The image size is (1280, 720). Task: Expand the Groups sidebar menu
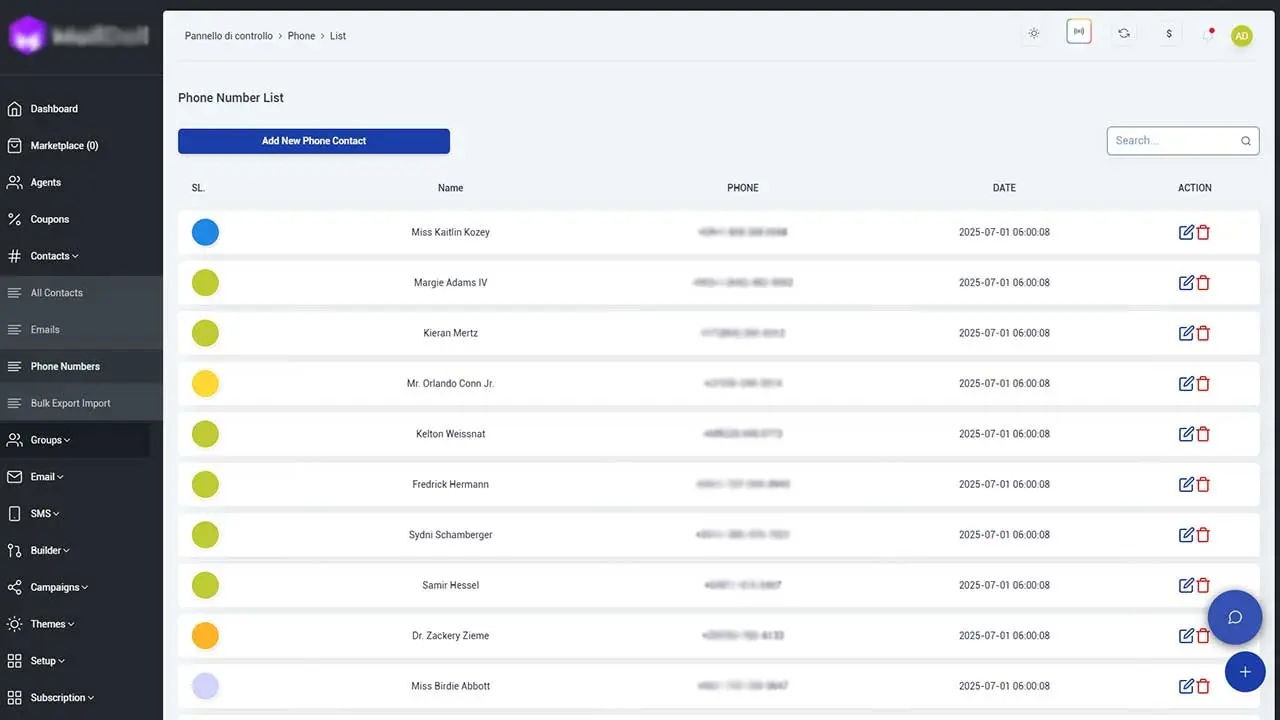(50, 440)
